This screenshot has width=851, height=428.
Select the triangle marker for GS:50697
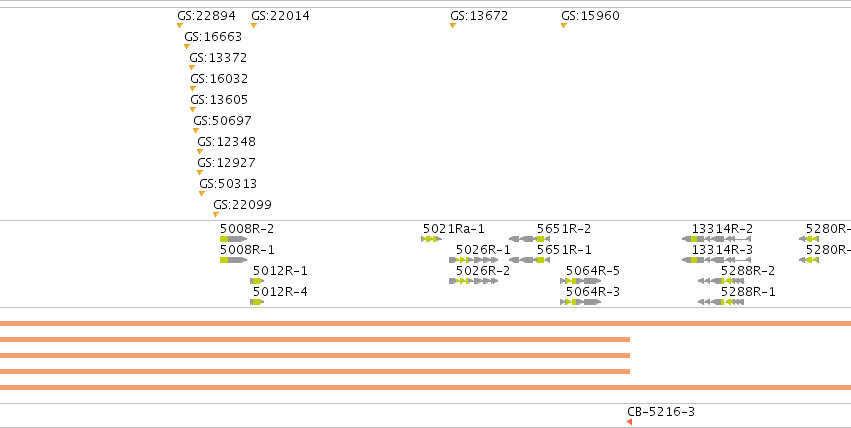click(x=196, y=131)
